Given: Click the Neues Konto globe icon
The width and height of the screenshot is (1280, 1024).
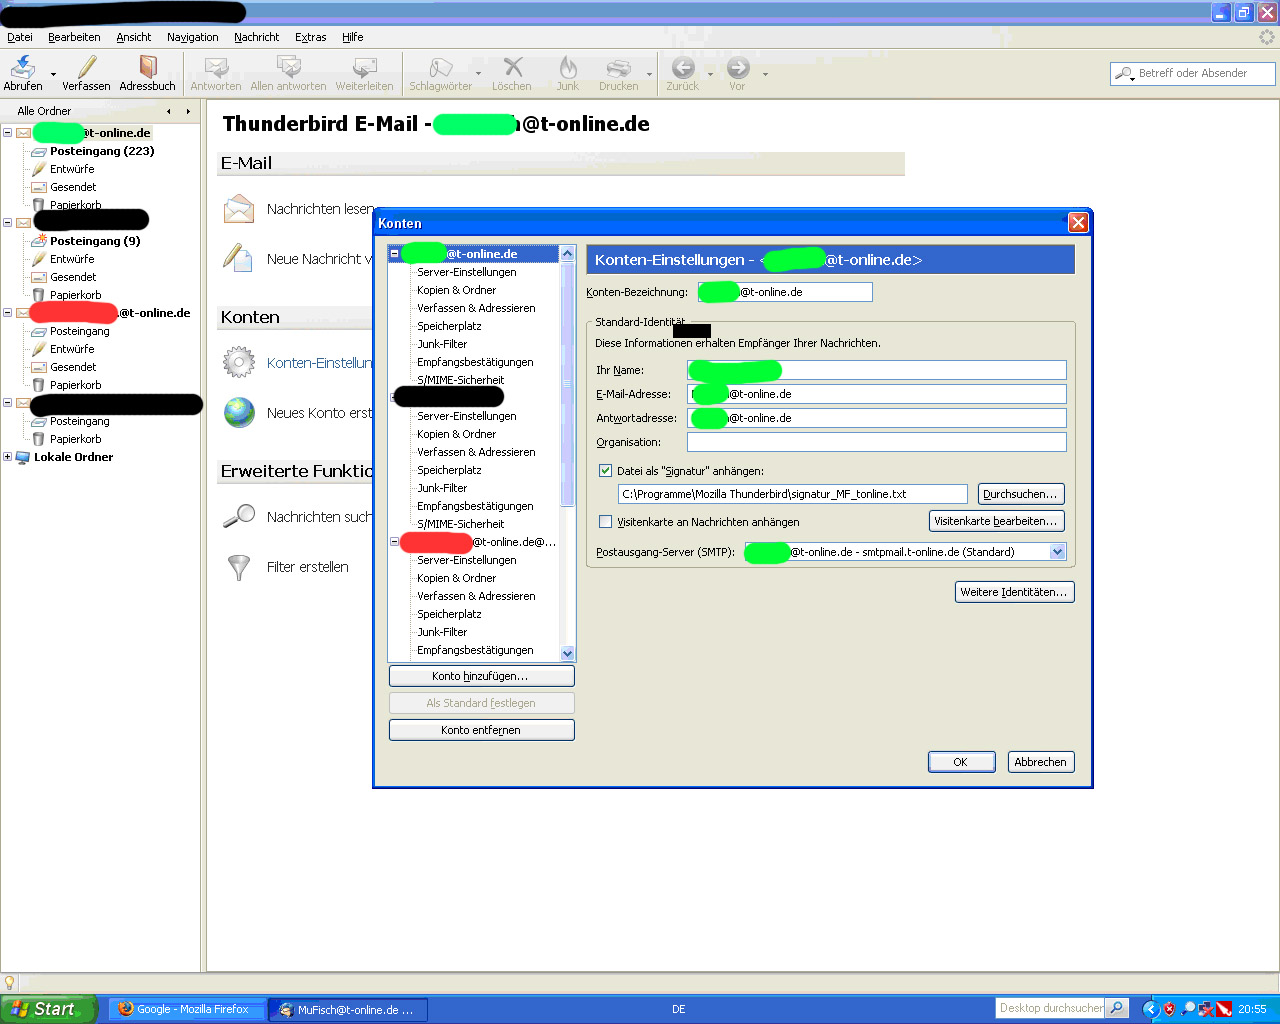Looking at the screenshot, I should click(x=239, y=412).
